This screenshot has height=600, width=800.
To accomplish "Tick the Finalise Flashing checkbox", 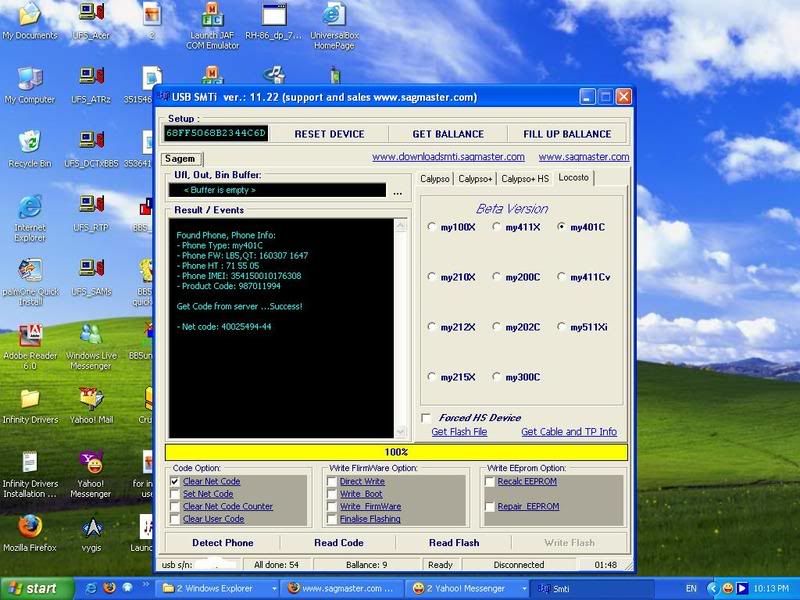I will (x=332, y=519).
